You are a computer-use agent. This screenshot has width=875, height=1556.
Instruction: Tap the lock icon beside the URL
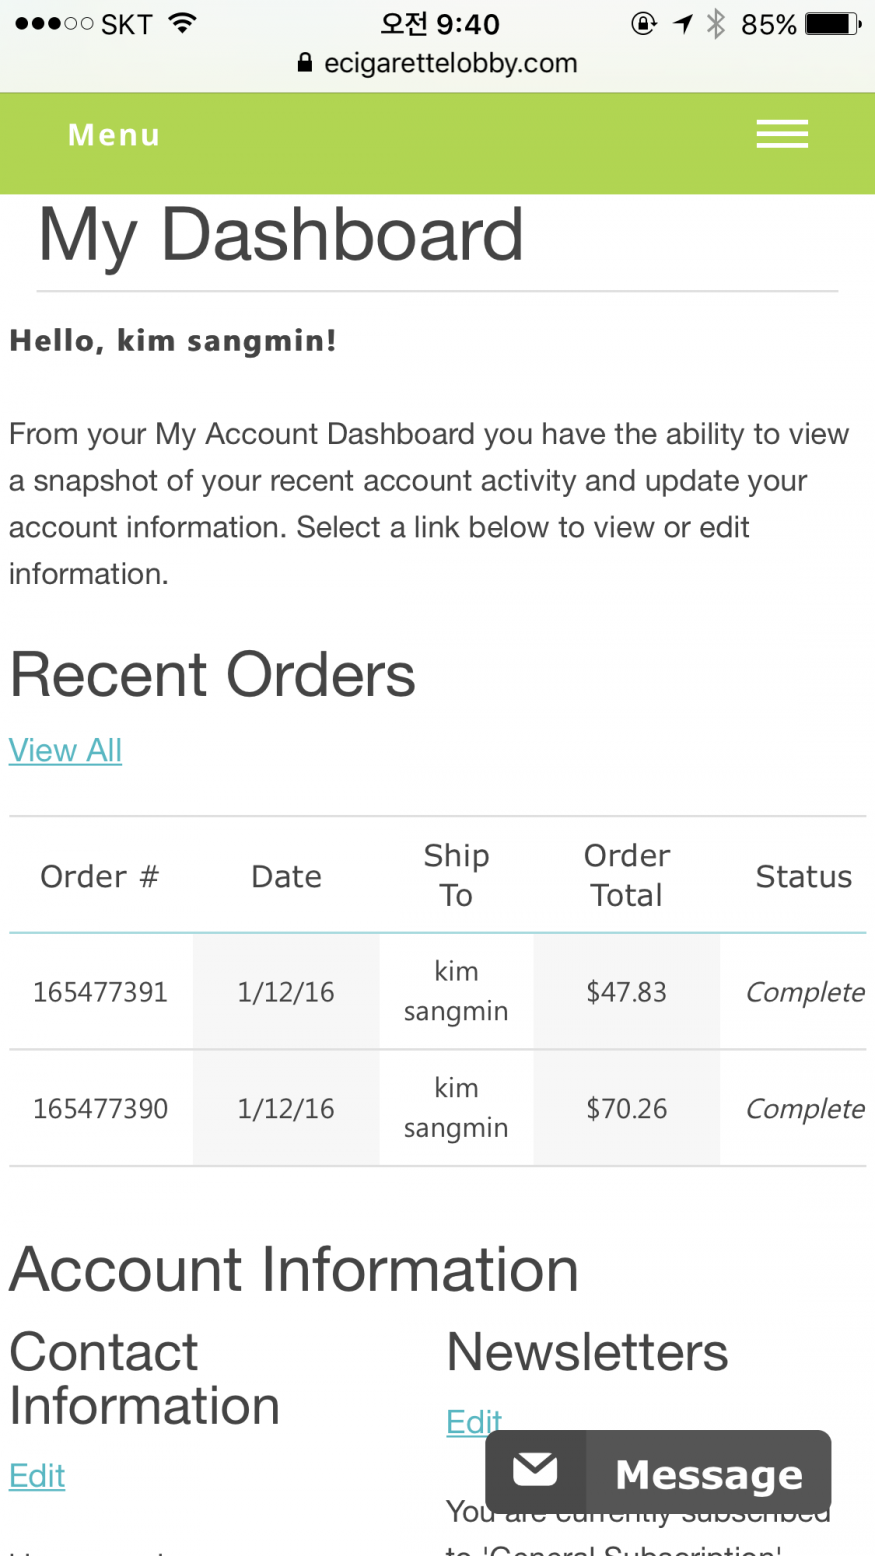pyautogui.click(x=305, y=63)
